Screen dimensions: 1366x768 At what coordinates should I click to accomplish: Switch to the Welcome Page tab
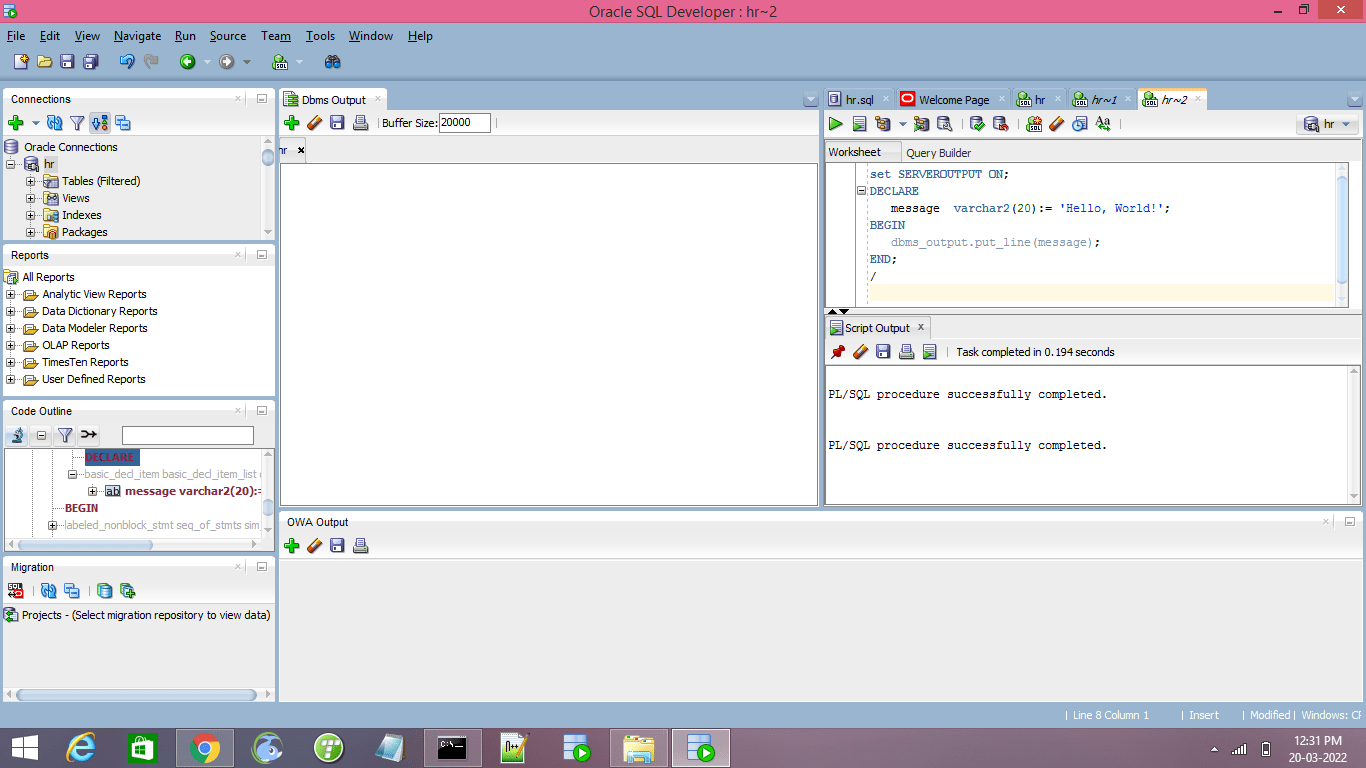point(954,100)
